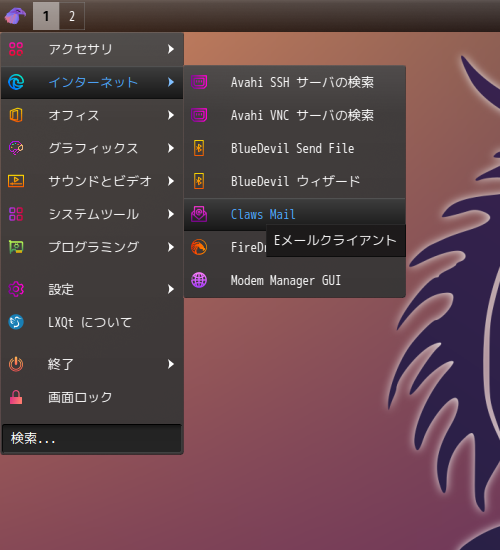This screenshot has width=500, height=550.
Task: Open the グラフィックス menu category
Action: click(x=92, y=148)
